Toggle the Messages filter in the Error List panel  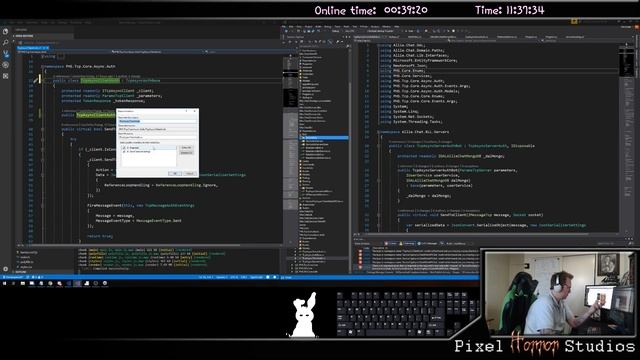tap(427, 244)
